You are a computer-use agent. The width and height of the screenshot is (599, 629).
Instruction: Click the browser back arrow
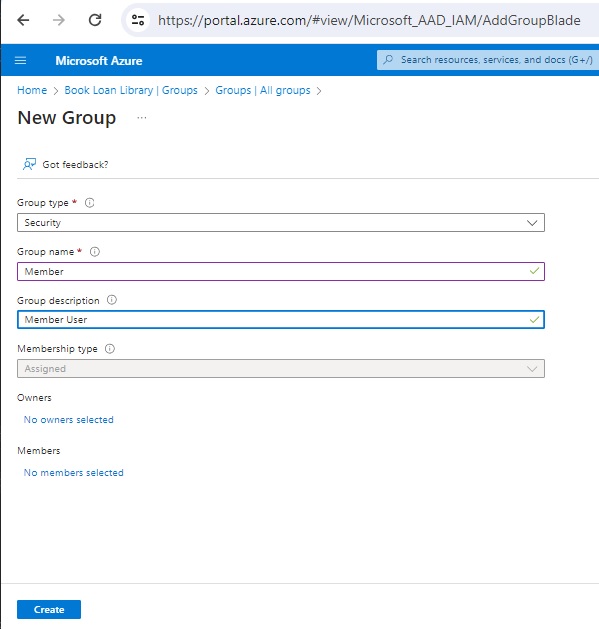point(23,20)
